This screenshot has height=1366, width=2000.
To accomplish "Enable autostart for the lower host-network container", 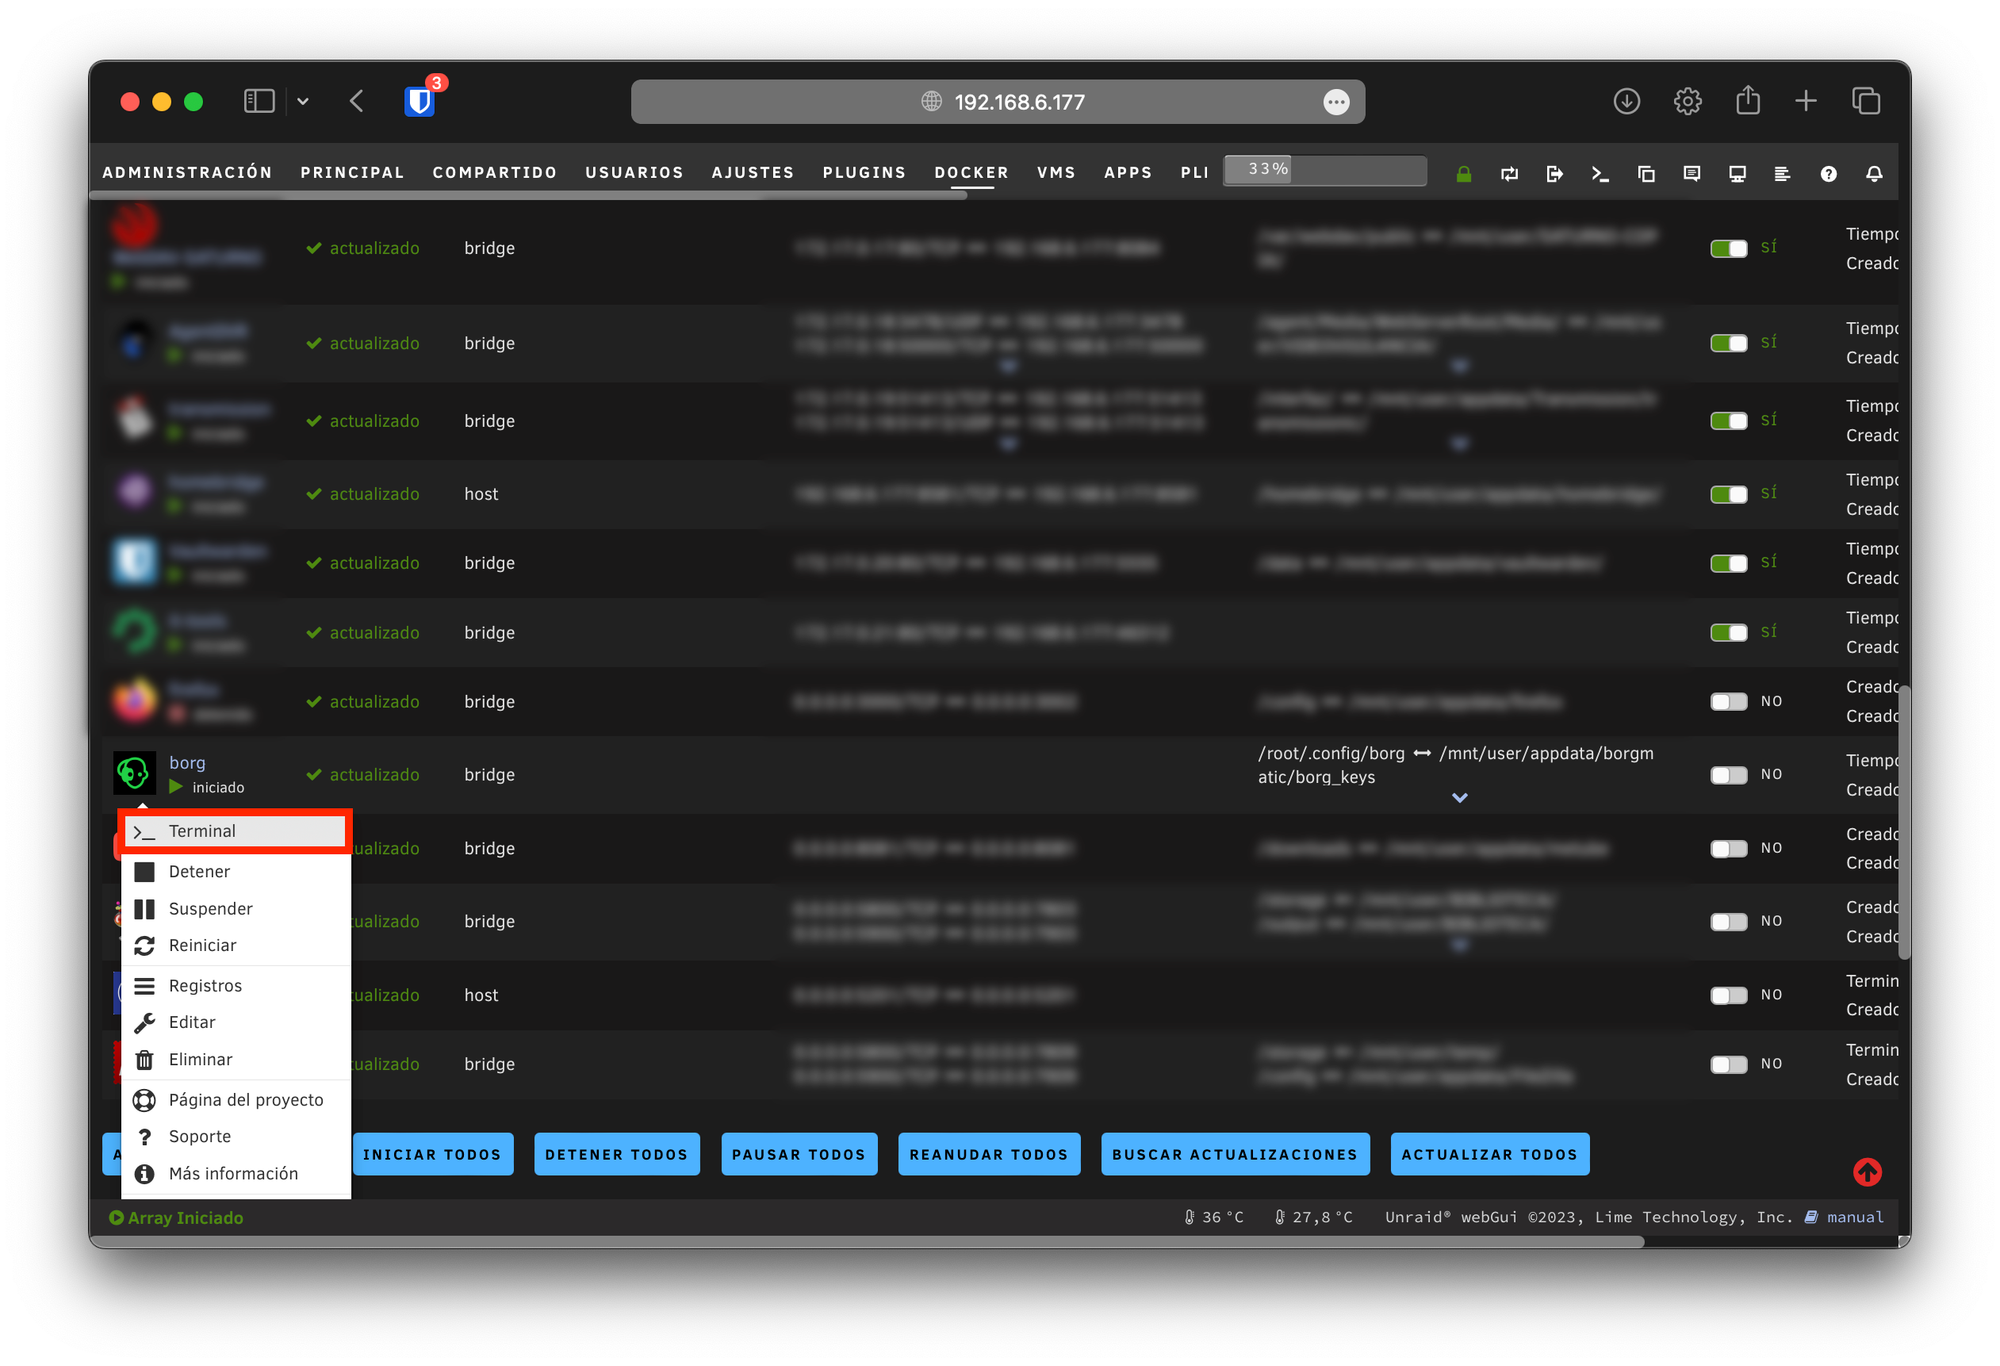I will click(1729, 995).
